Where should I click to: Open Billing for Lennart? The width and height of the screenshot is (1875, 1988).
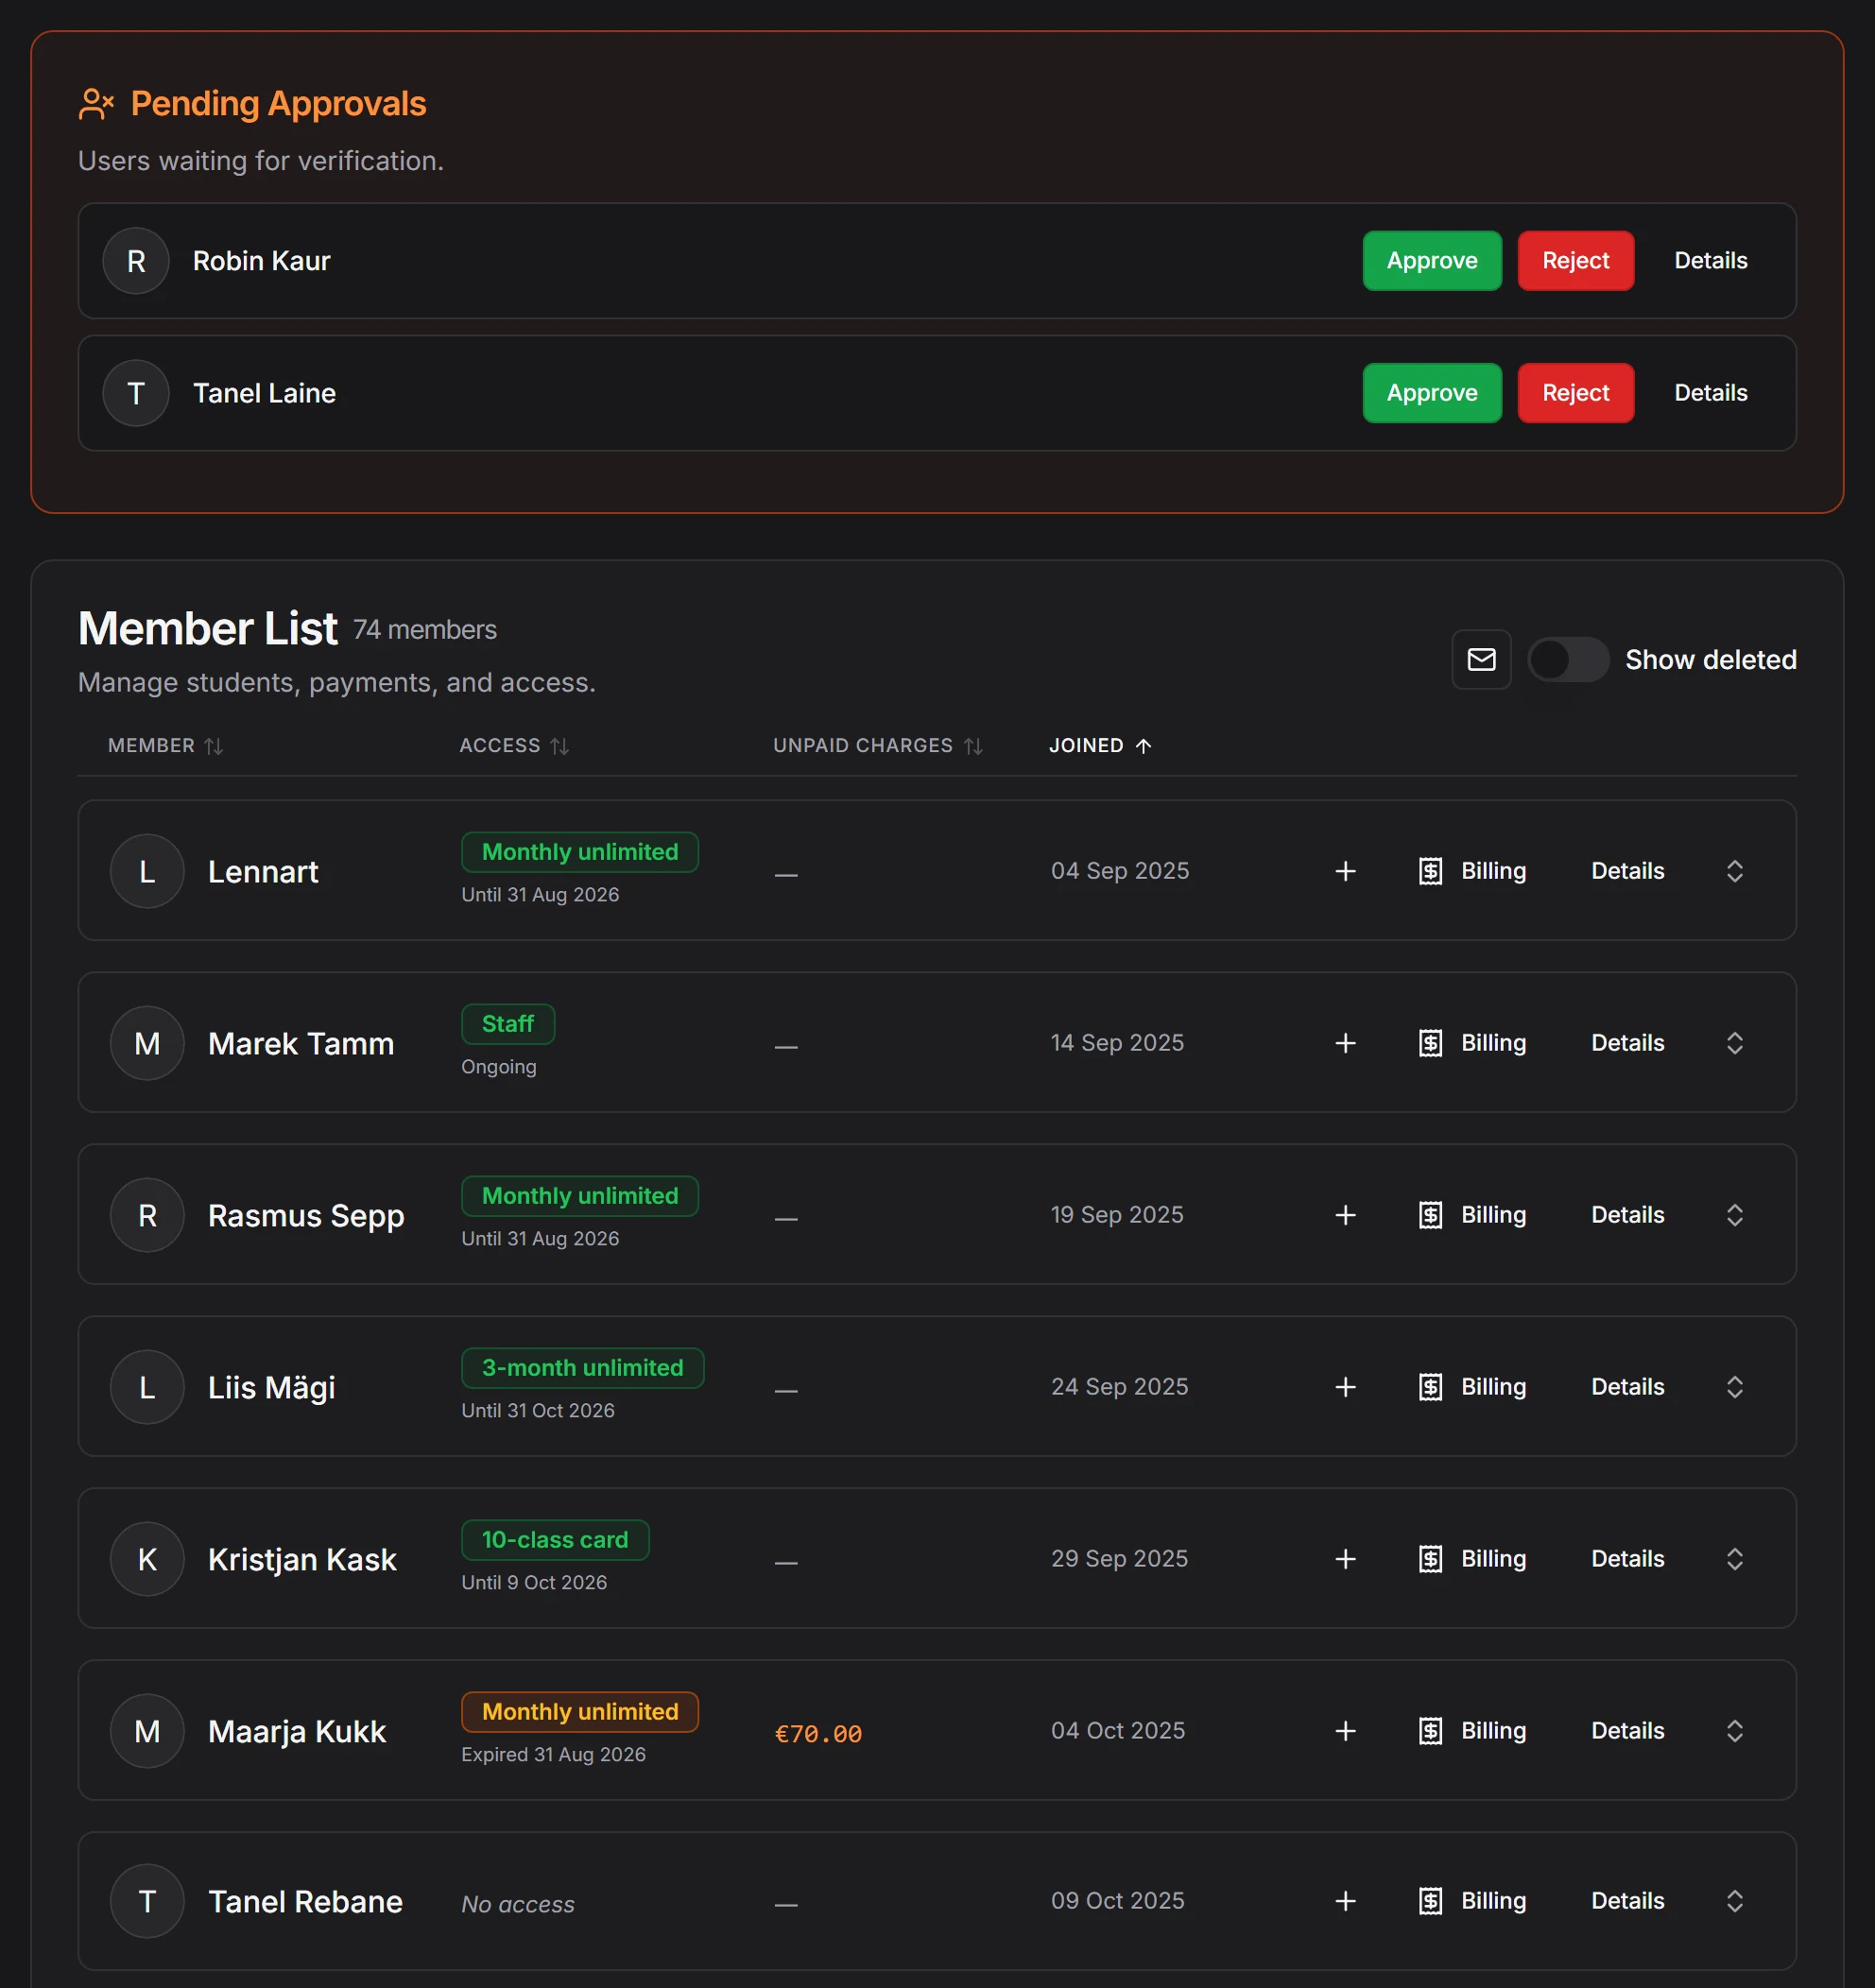click(1472, 871)
